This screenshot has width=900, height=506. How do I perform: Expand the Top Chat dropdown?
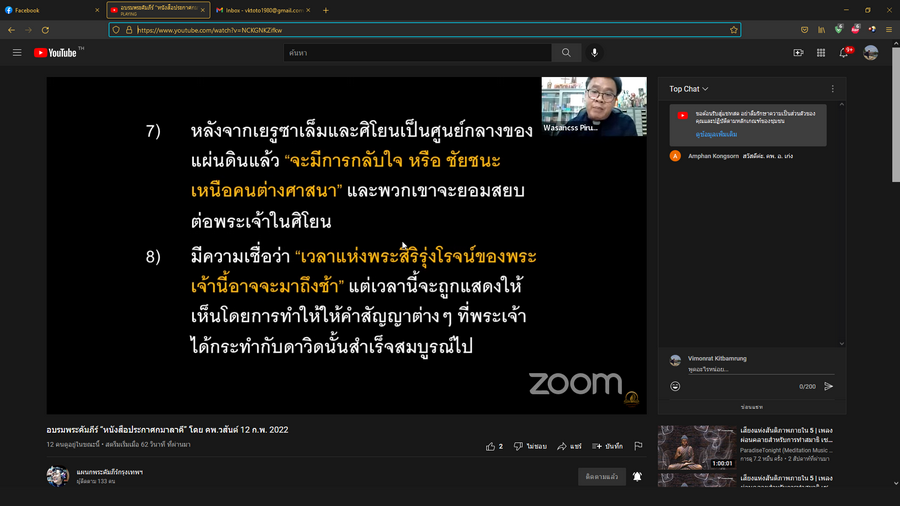point(689,89)
